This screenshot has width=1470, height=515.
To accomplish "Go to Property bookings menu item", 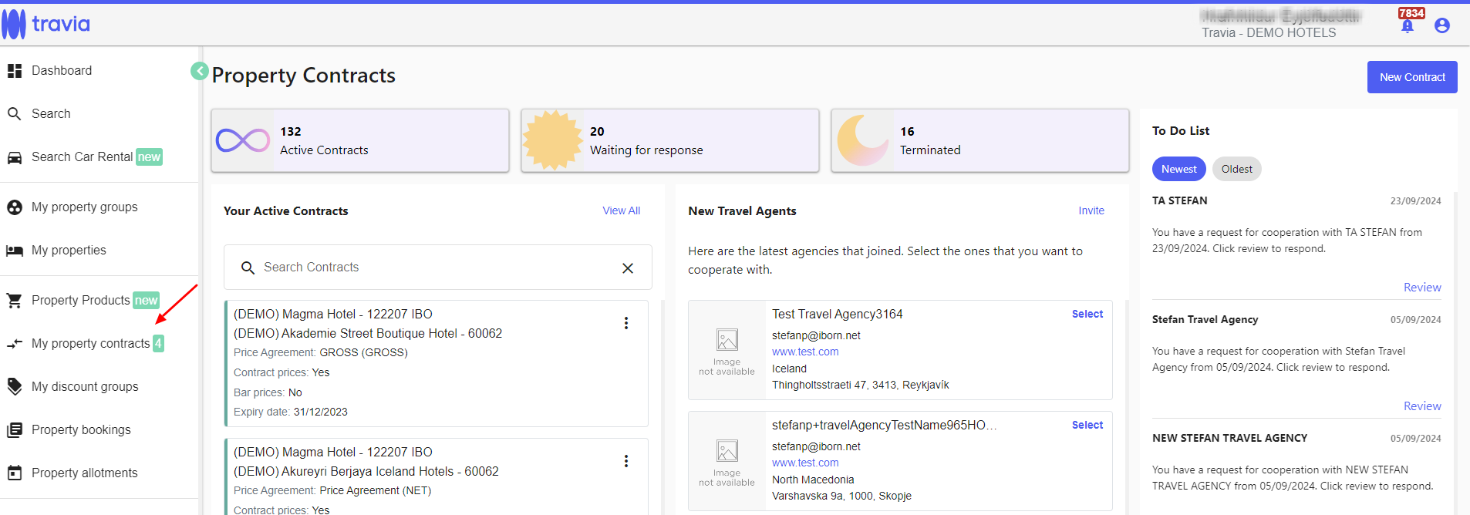I will coord(81,430).
